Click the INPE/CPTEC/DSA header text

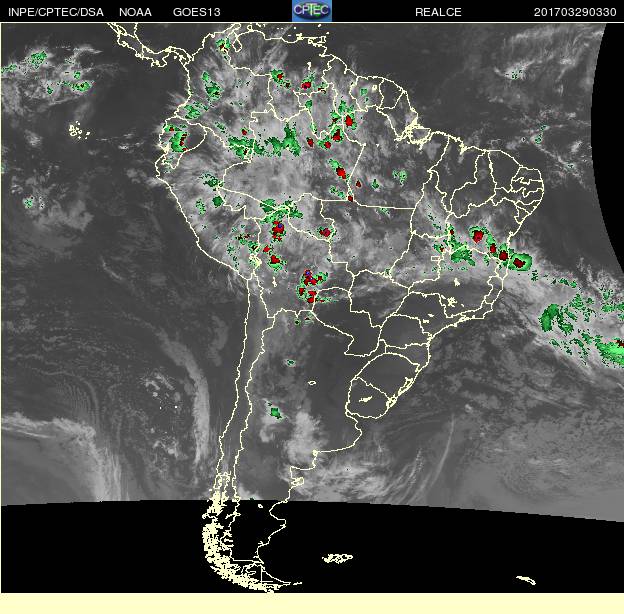(56, 12)
